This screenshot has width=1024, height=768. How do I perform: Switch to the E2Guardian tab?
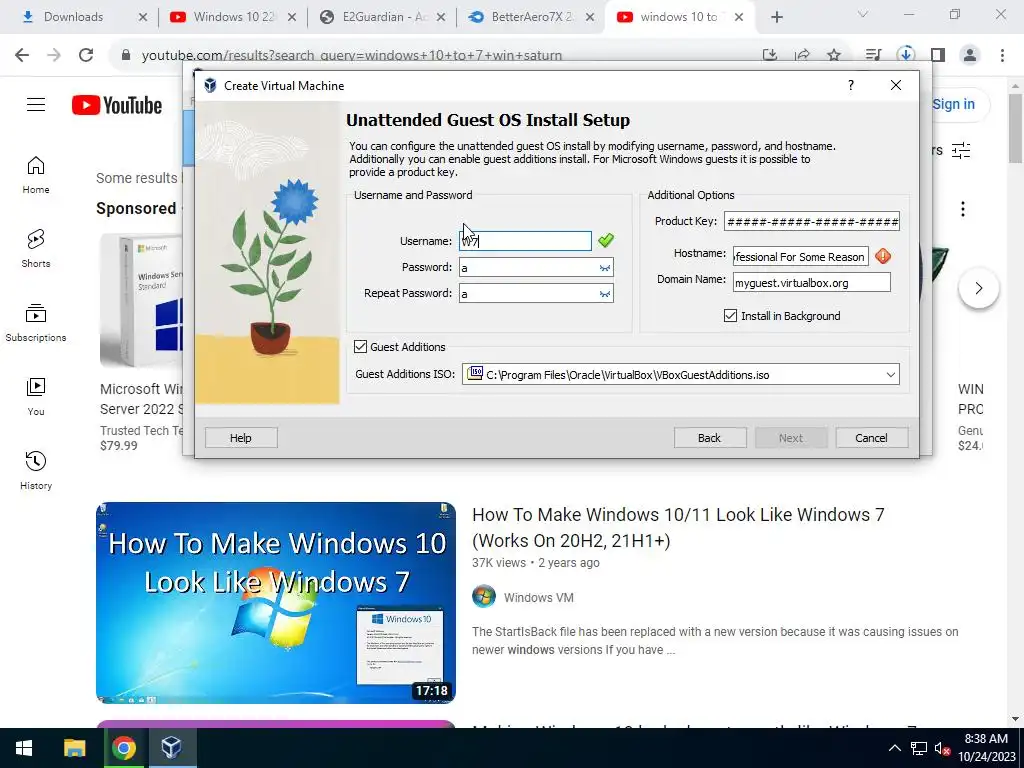pyautogui.click(x=382, y=17)
